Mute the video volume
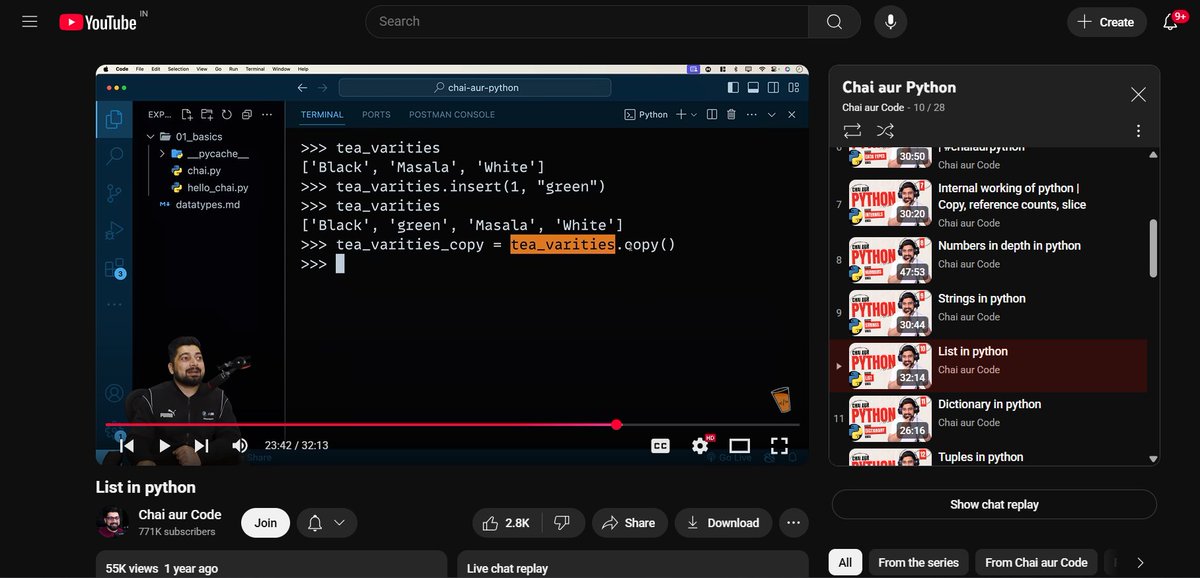The width and height of the screenshot is (1200, 578). click(x=240, y=446)
